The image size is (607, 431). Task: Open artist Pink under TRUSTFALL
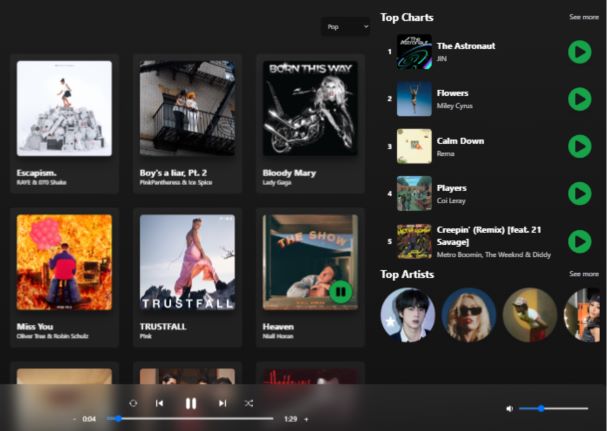pyautogui.click(x=146, y=336)
